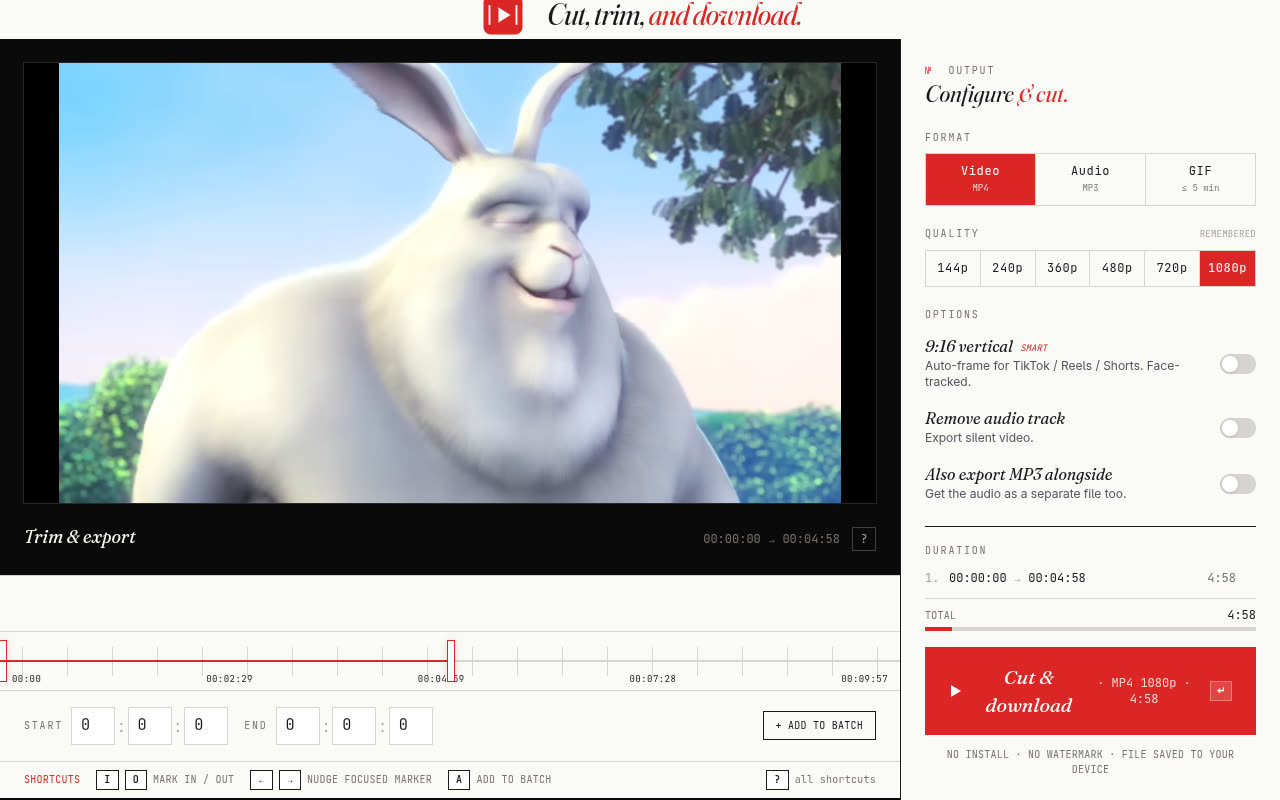Focus the END minutes field
The image size is (1280, 800).
click(x=353, y=726)
